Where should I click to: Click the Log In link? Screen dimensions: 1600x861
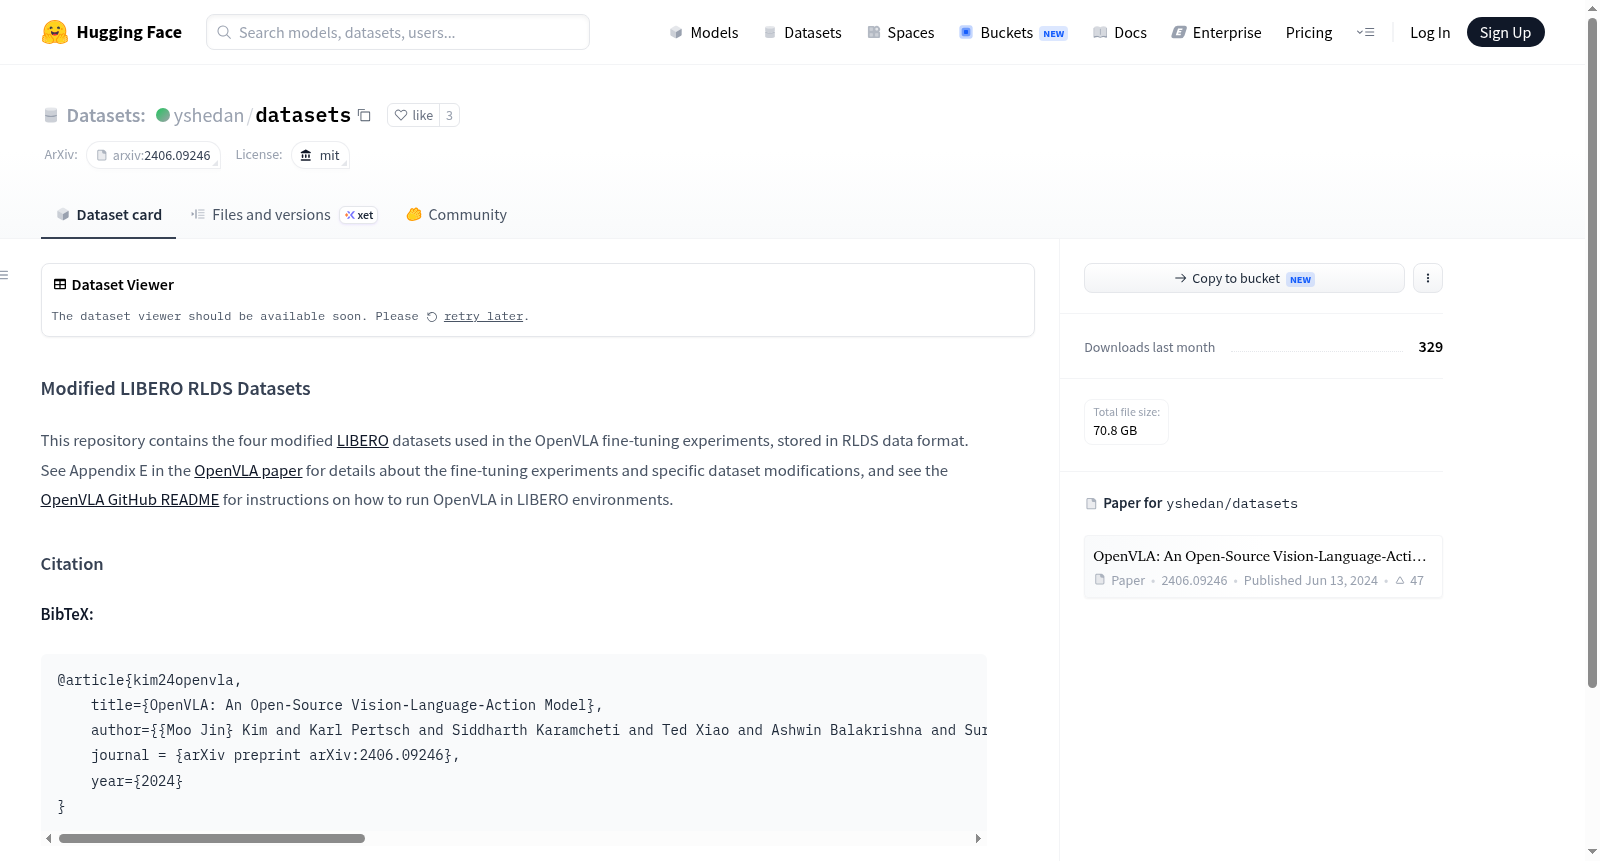point(1430,32)
